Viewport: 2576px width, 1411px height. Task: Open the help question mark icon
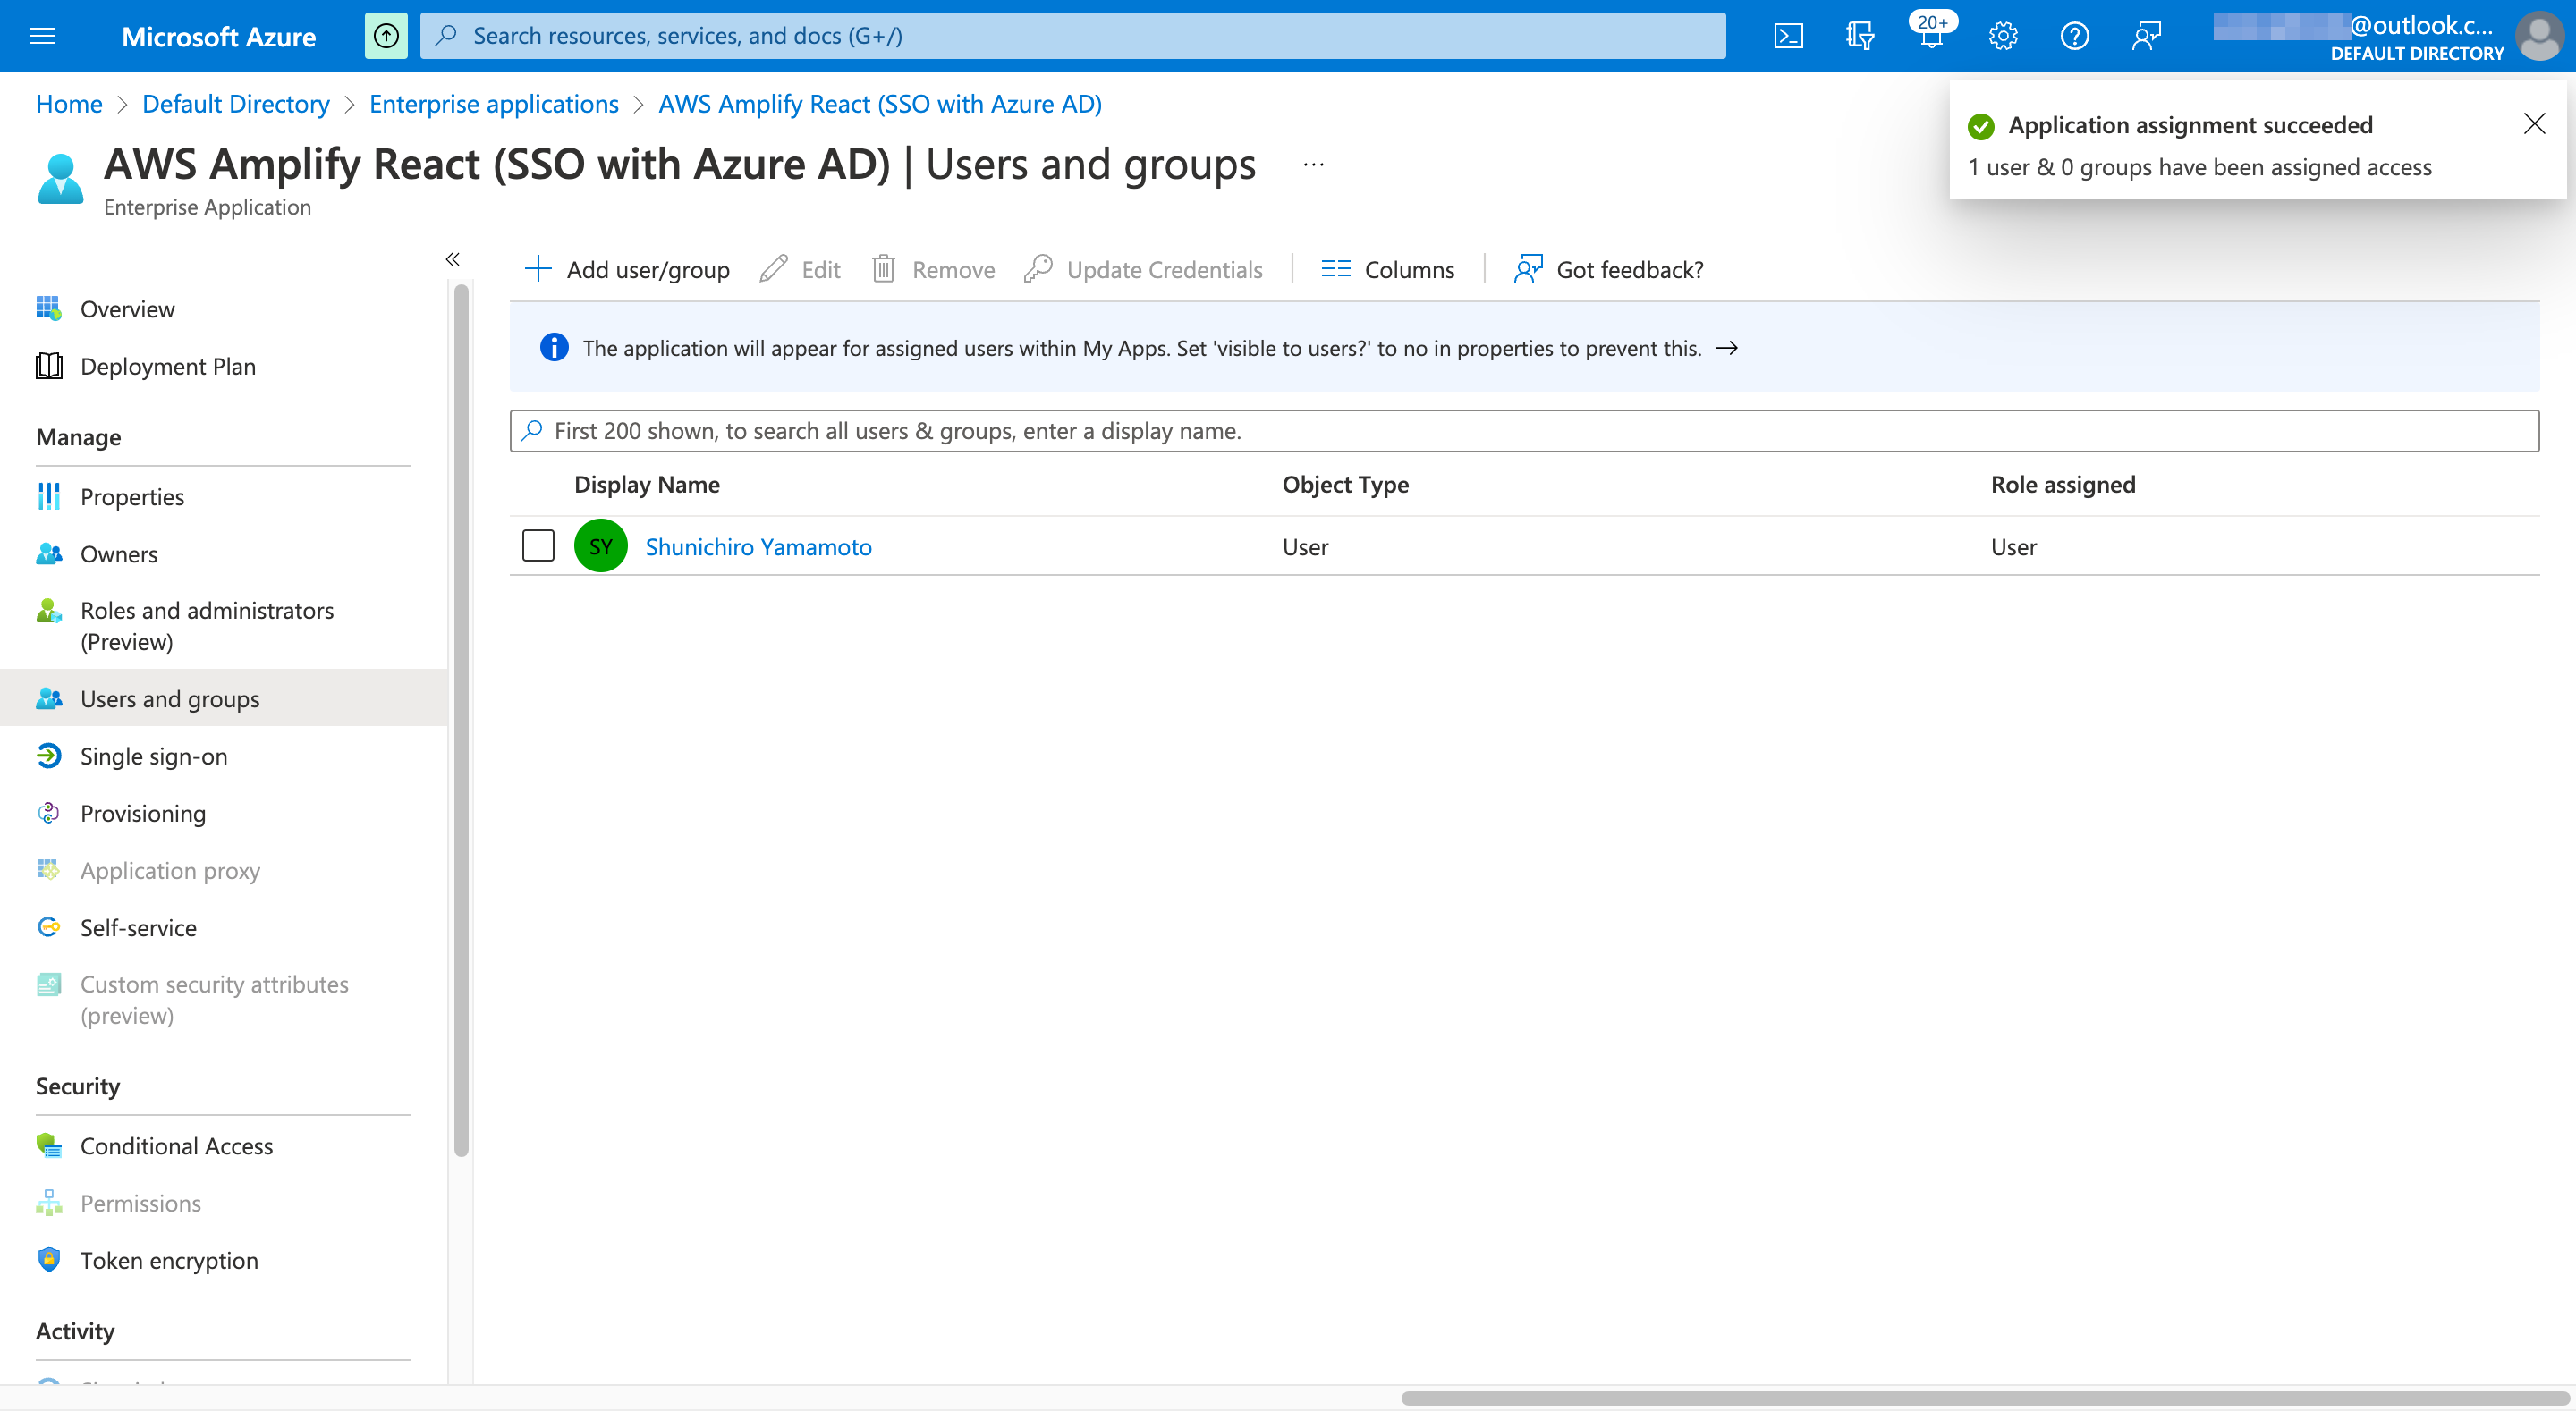tap(2074, 35)
